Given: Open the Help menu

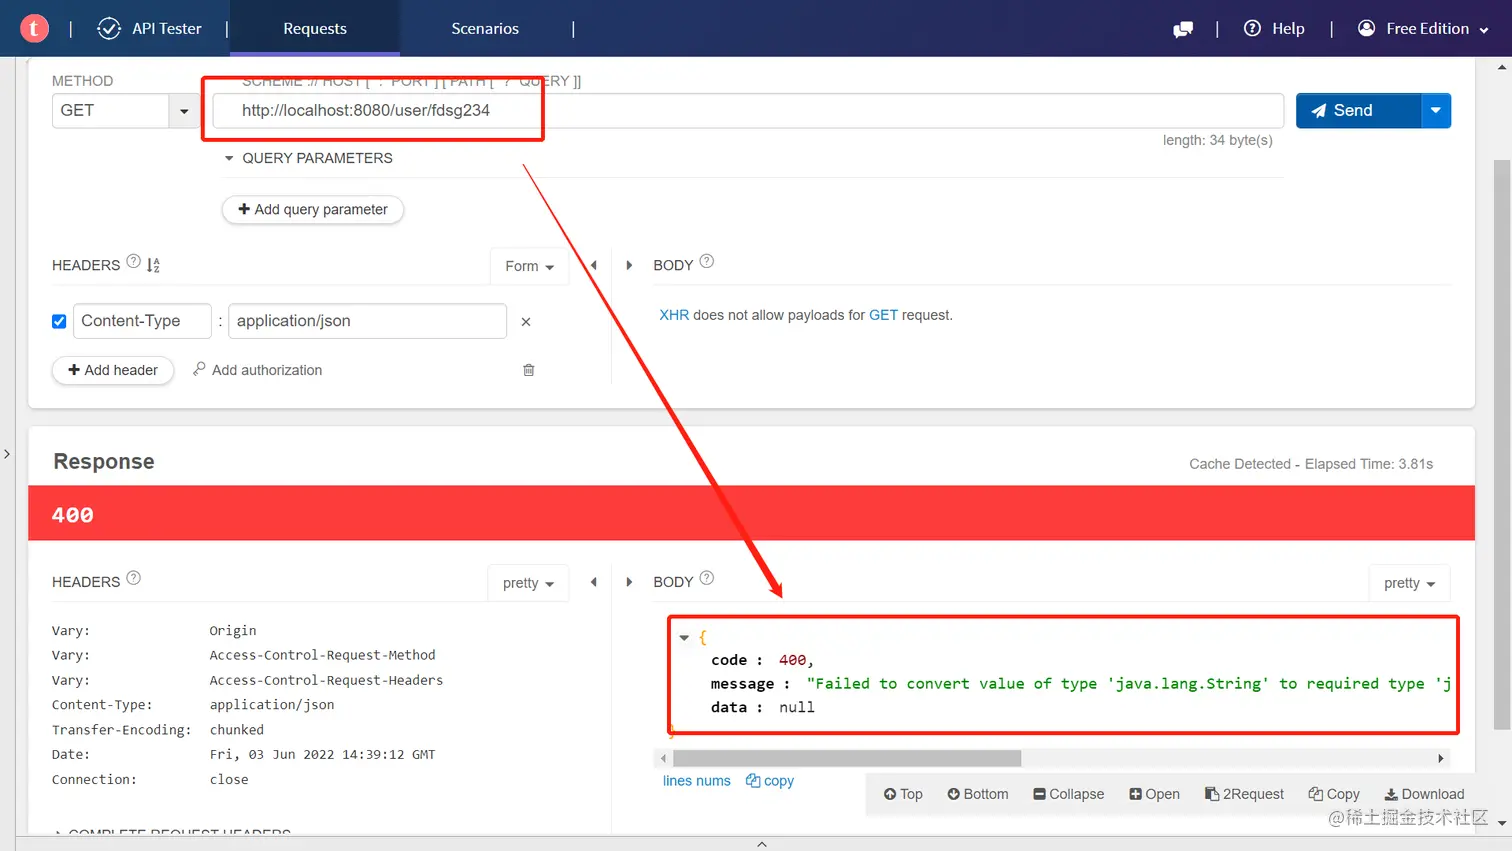Looking at the screenshot, I should [1274, 28].
